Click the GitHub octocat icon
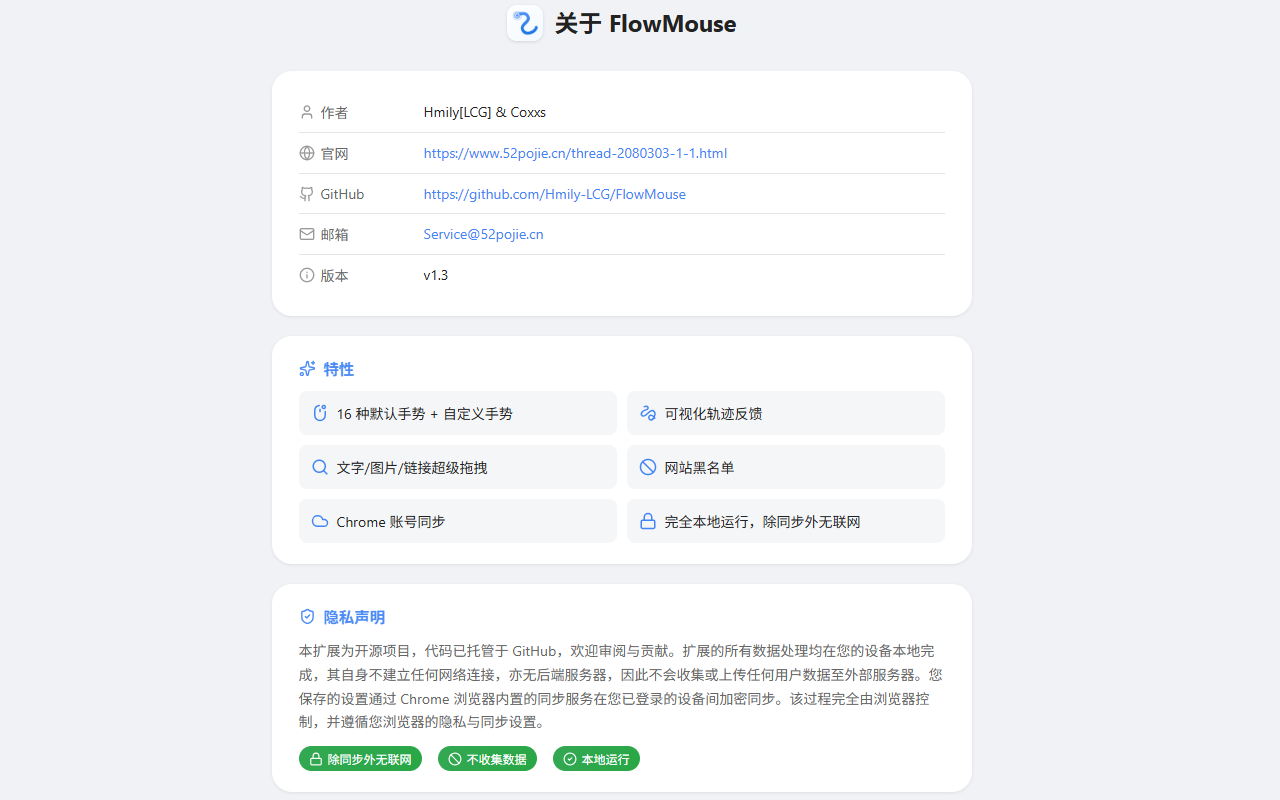This screenshot has width=1280, height=800. [307, 194]
